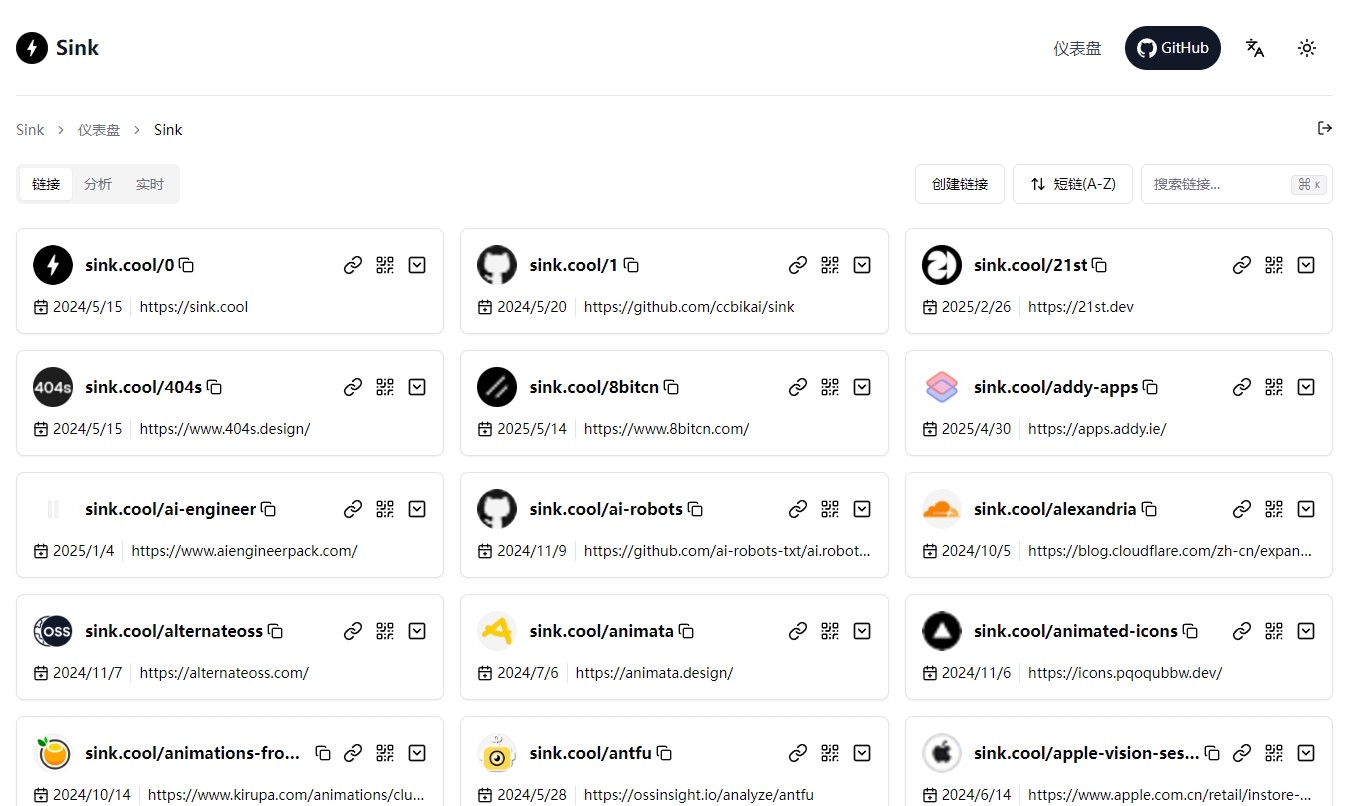Open link icon on sink.cool/alexandria card

pos(1242,509)
